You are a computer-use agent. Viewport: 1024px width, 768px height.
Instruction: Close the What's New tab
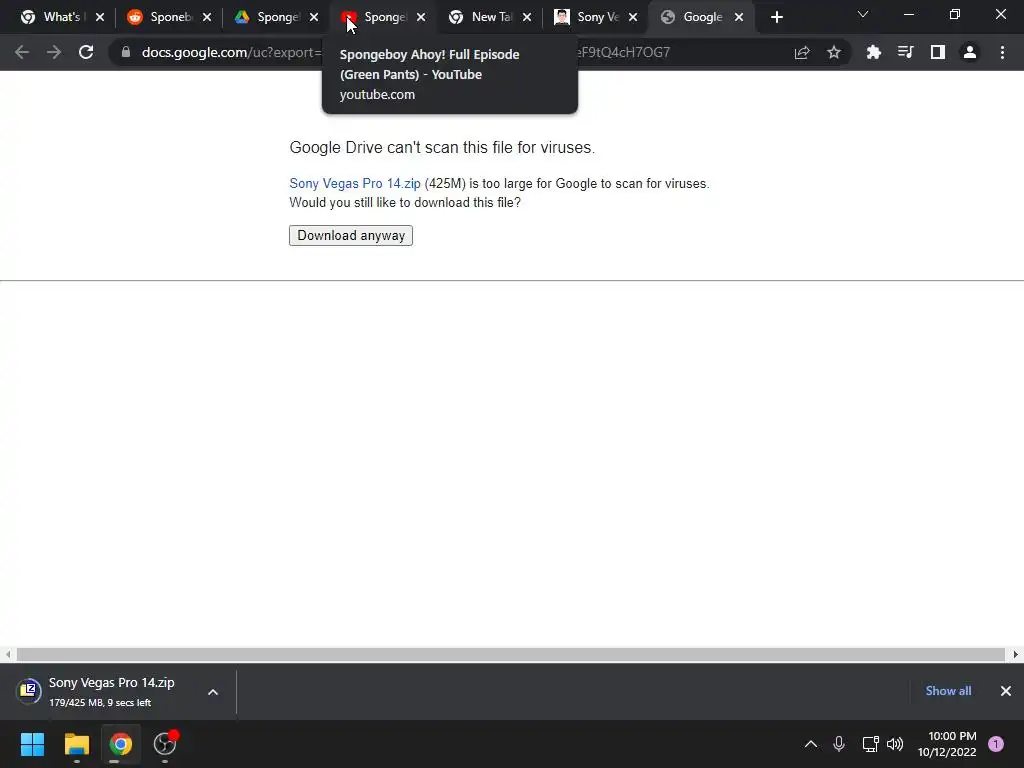point(100,18)
